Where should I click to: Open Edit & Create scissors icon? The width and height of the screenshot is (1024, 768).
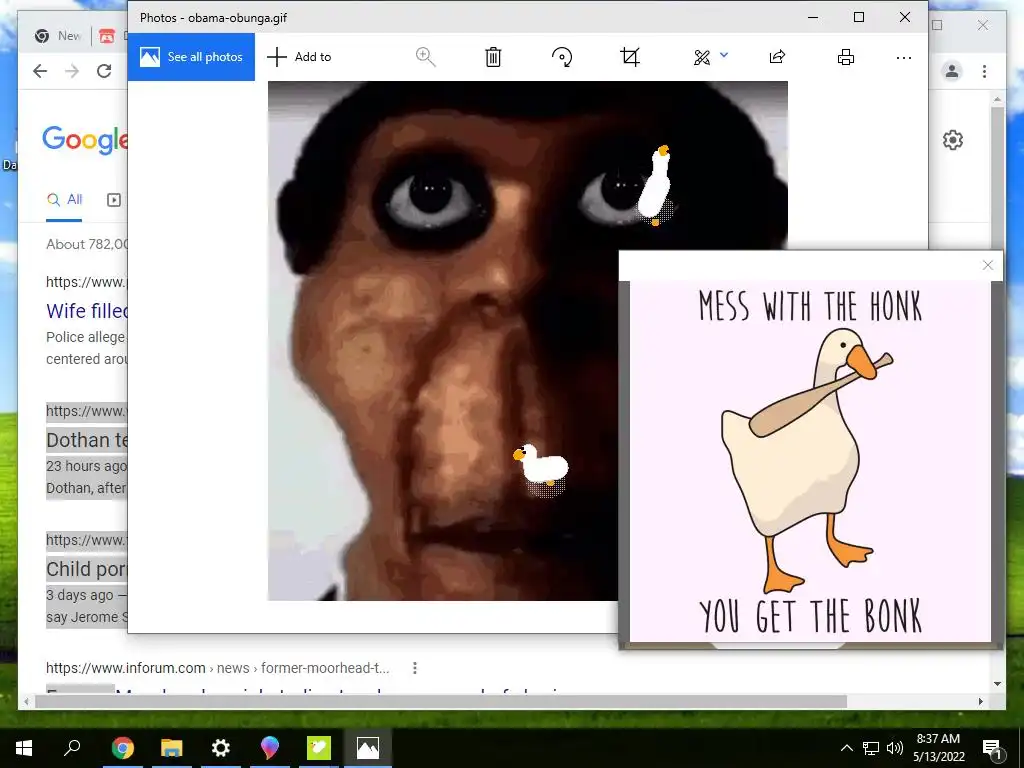702,57
